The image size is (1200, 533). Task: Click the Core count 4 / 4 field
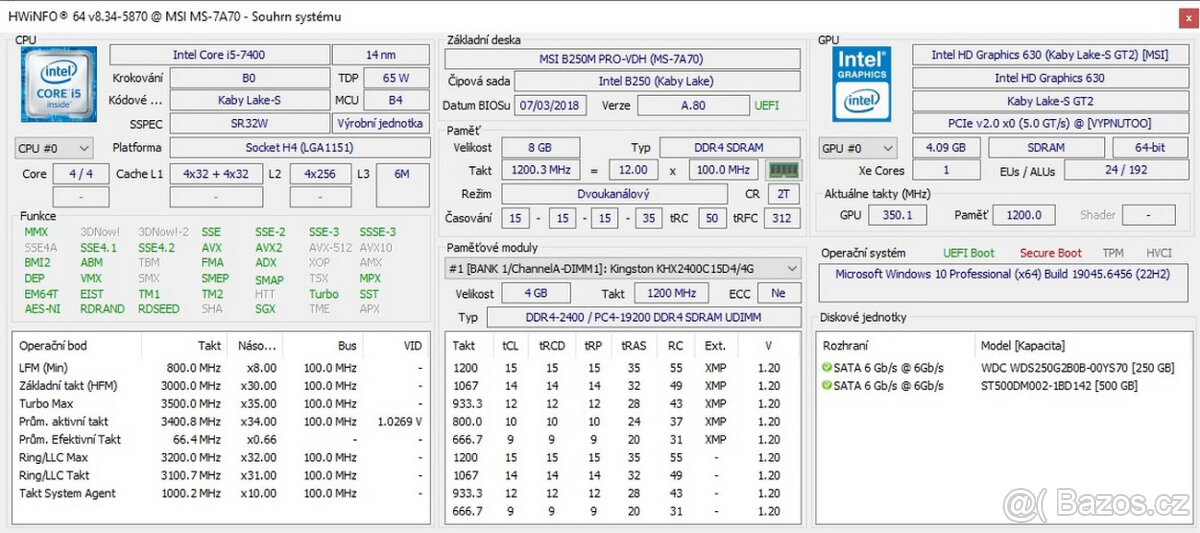point(80,174)
